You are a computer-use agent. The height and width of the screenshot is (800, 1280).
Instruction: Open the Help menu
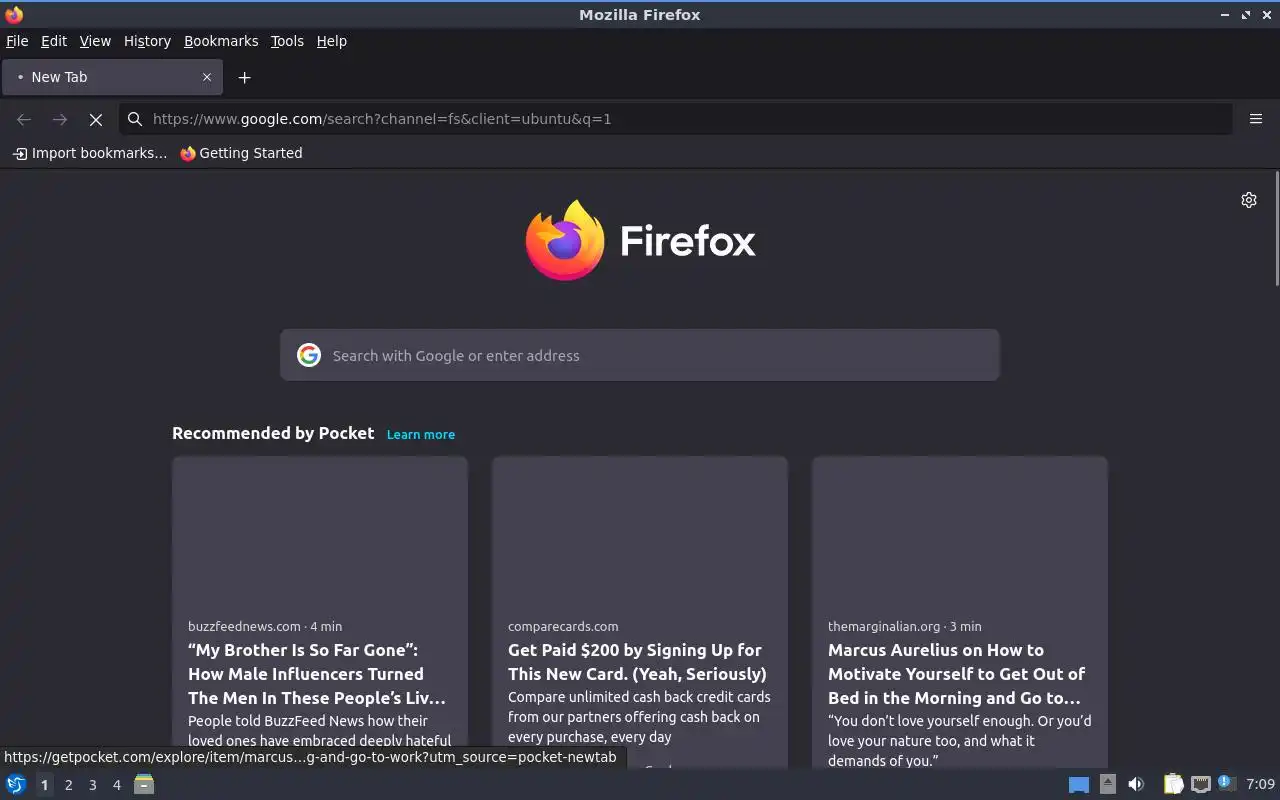tap(331, 41)
